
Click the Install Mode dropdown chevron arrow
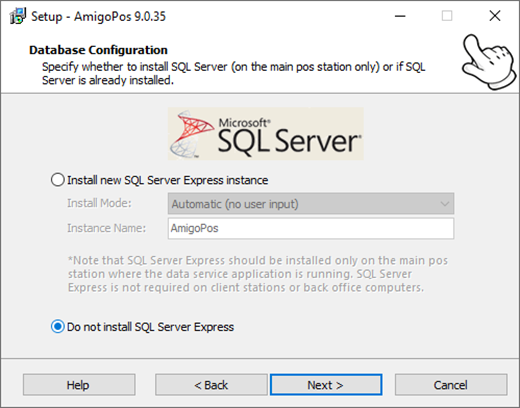point(444,204)
